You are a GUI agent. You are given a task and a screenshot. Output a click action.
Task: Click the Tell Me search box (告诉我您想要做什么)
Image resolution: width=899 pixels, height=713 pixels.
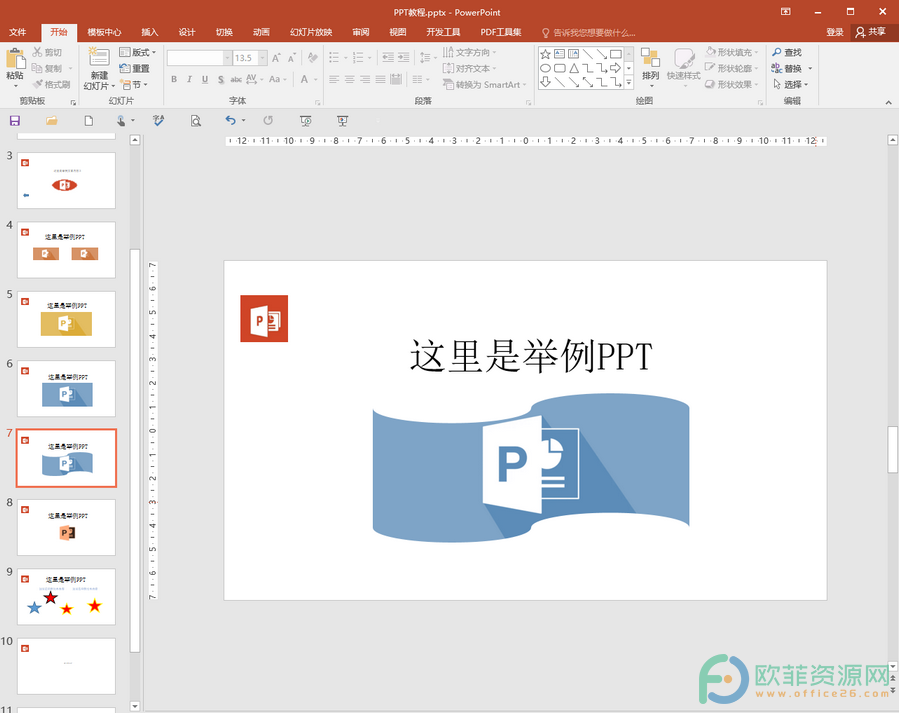point(589,33)
